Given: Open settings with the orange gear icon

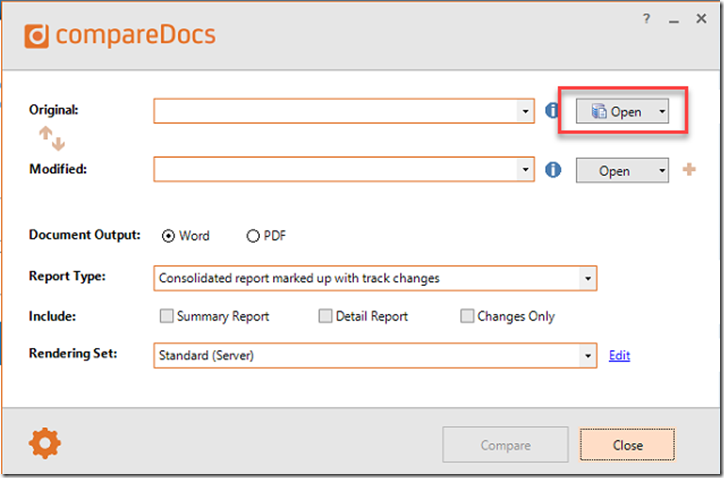Looking at the screenshot, I should [x=44, y=443].
